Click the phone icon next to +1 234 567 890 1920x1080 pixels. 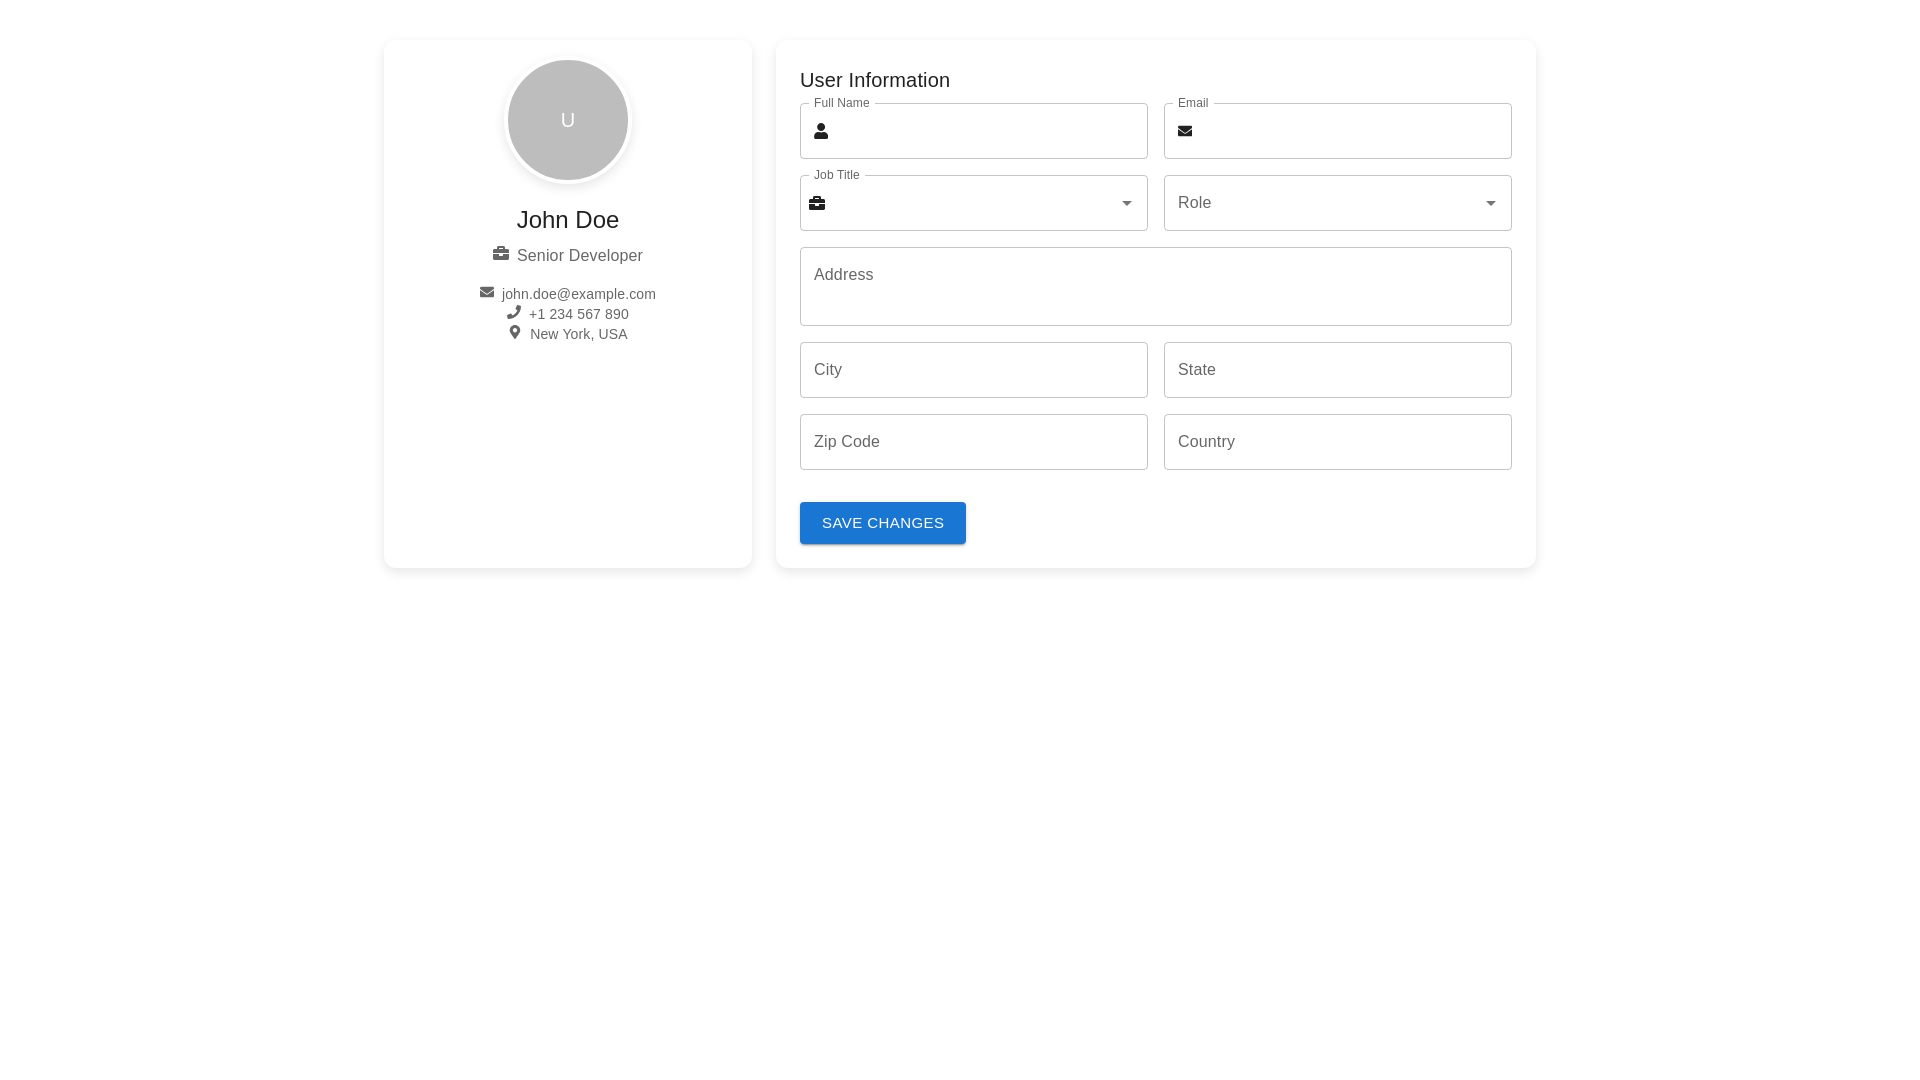(514, 312)
